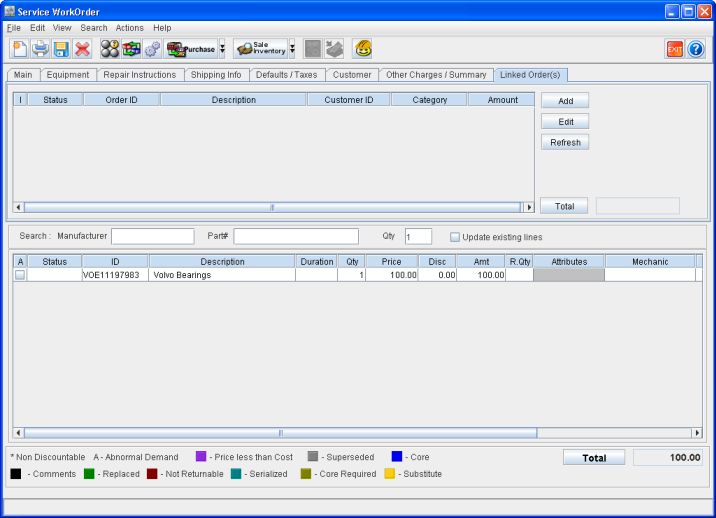Switch to the Main tab
Screen dimensions: 716x518
pyautogui.click(x=23, y=75)
